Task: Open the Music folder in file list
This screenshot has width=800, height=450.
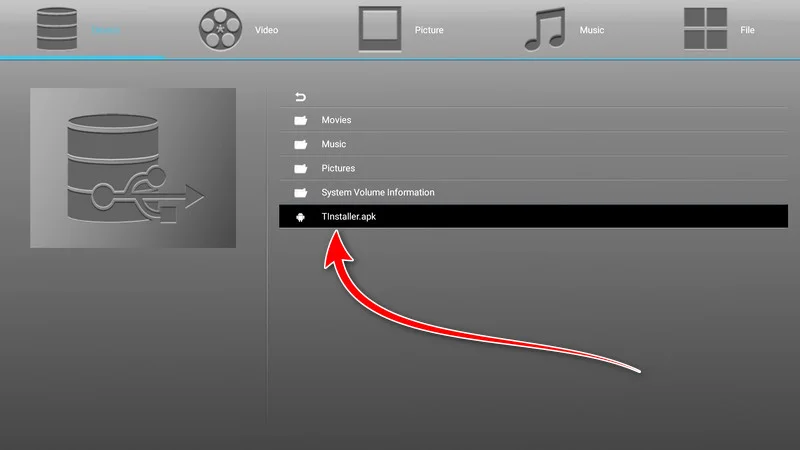Action: click(533, 144)
